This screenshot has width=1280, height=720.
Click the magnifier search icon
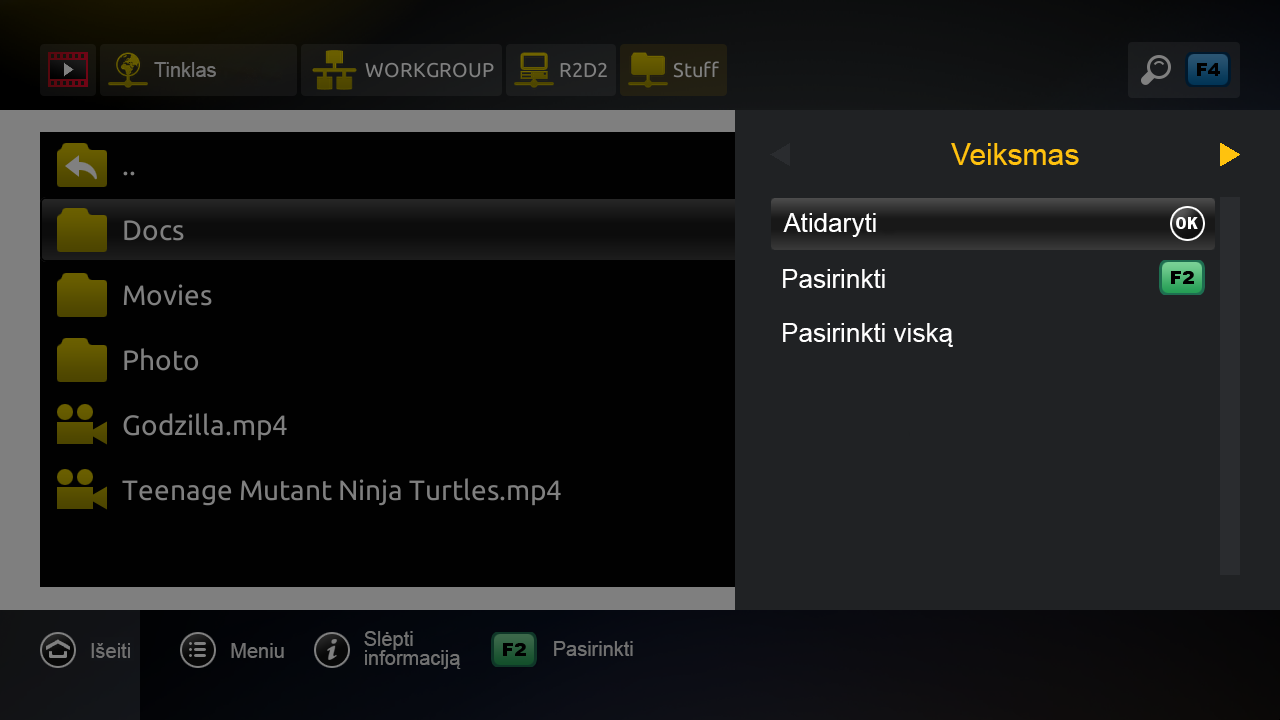pyautogui.click(x=1155, y=70)
